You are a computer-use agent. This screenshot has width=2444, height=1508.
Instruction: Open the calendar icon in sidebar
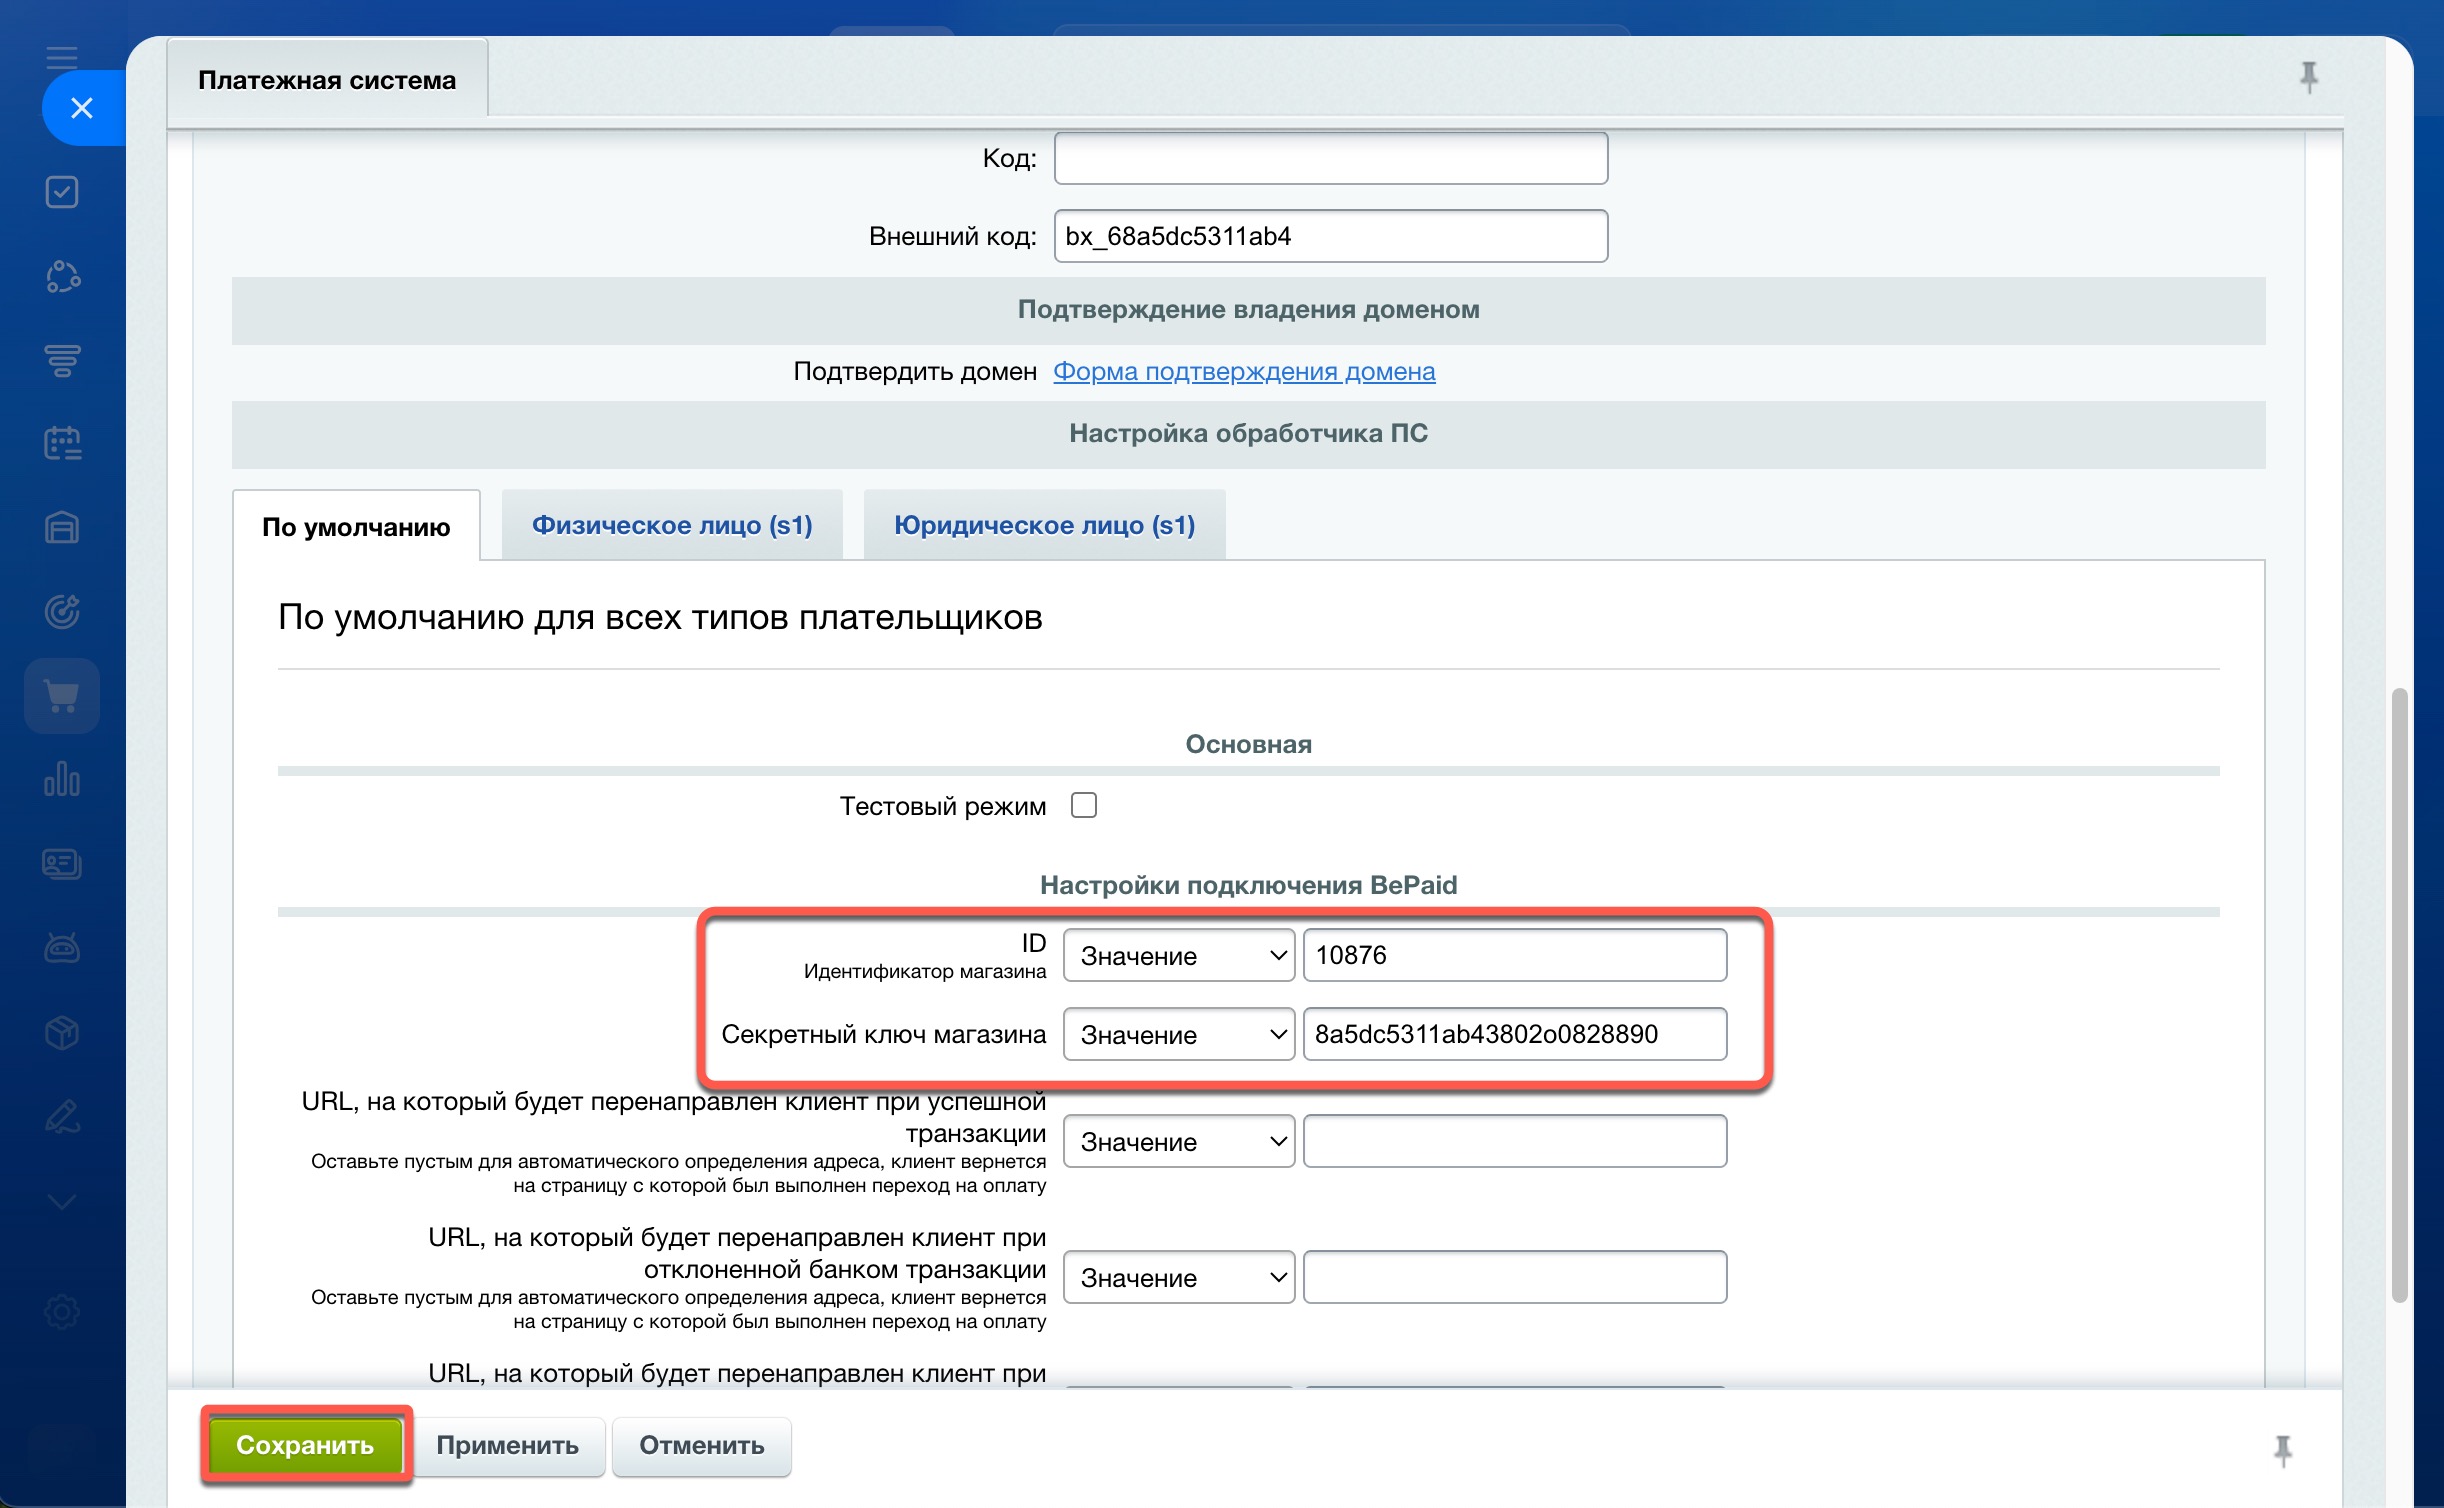point(62,443)
